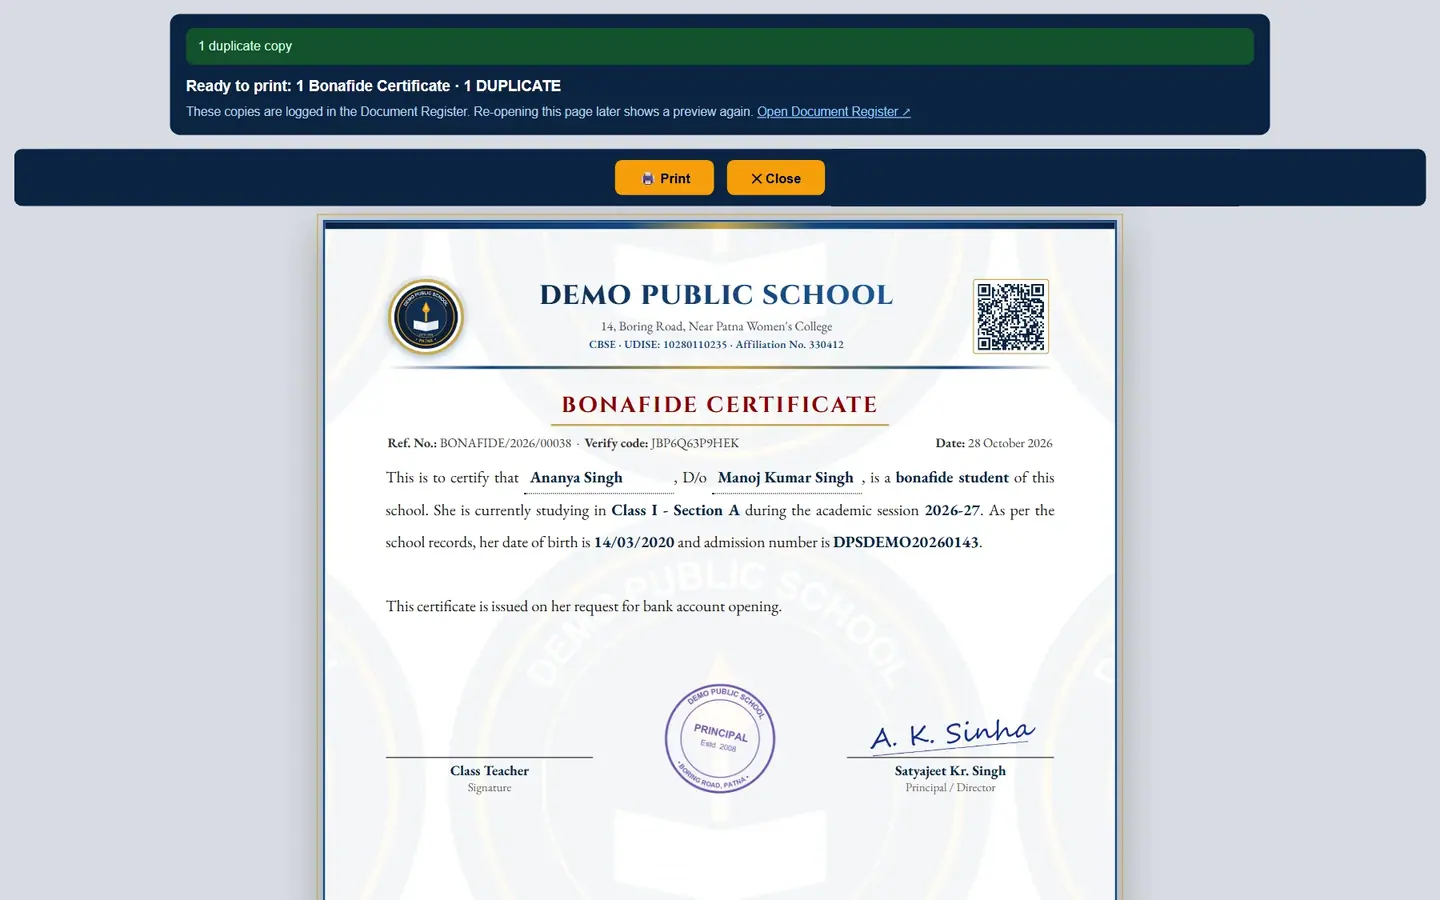Click the 'Section A' text
The width and height of the screenshot is (1440, 900).
[706, 510]
